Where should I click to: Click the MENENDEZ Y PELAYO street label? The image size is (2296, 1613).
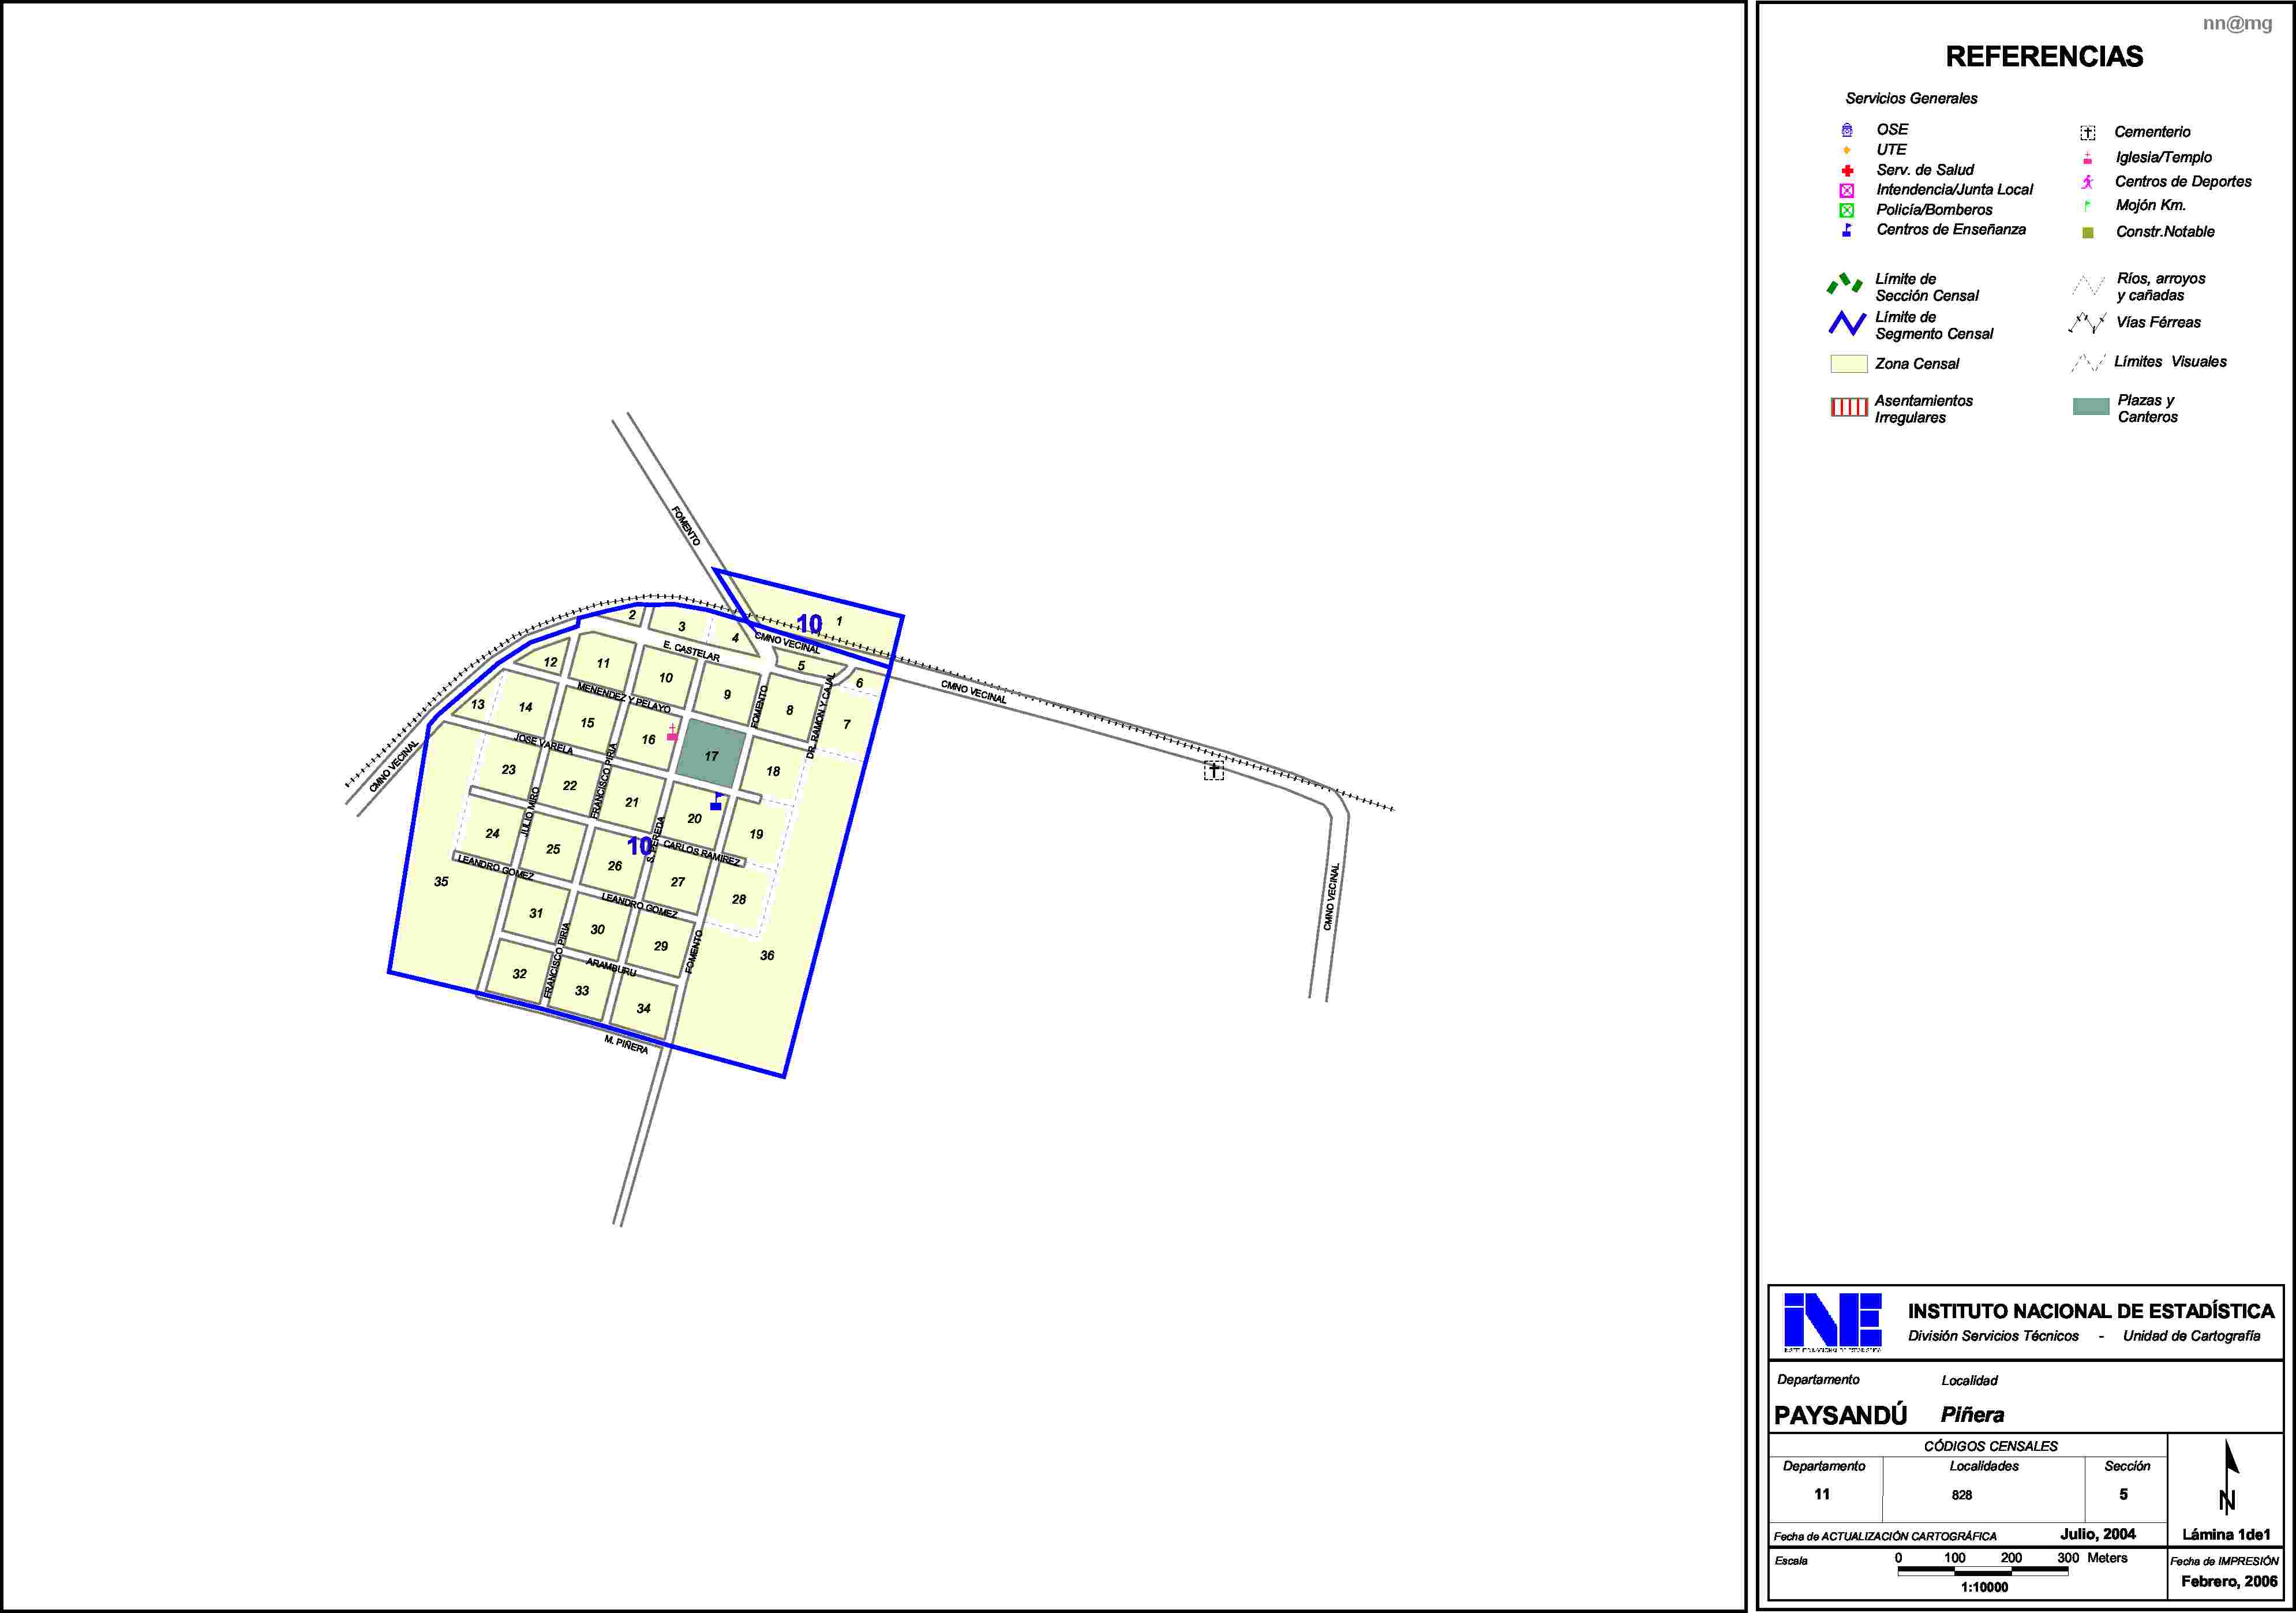point(624,697)
